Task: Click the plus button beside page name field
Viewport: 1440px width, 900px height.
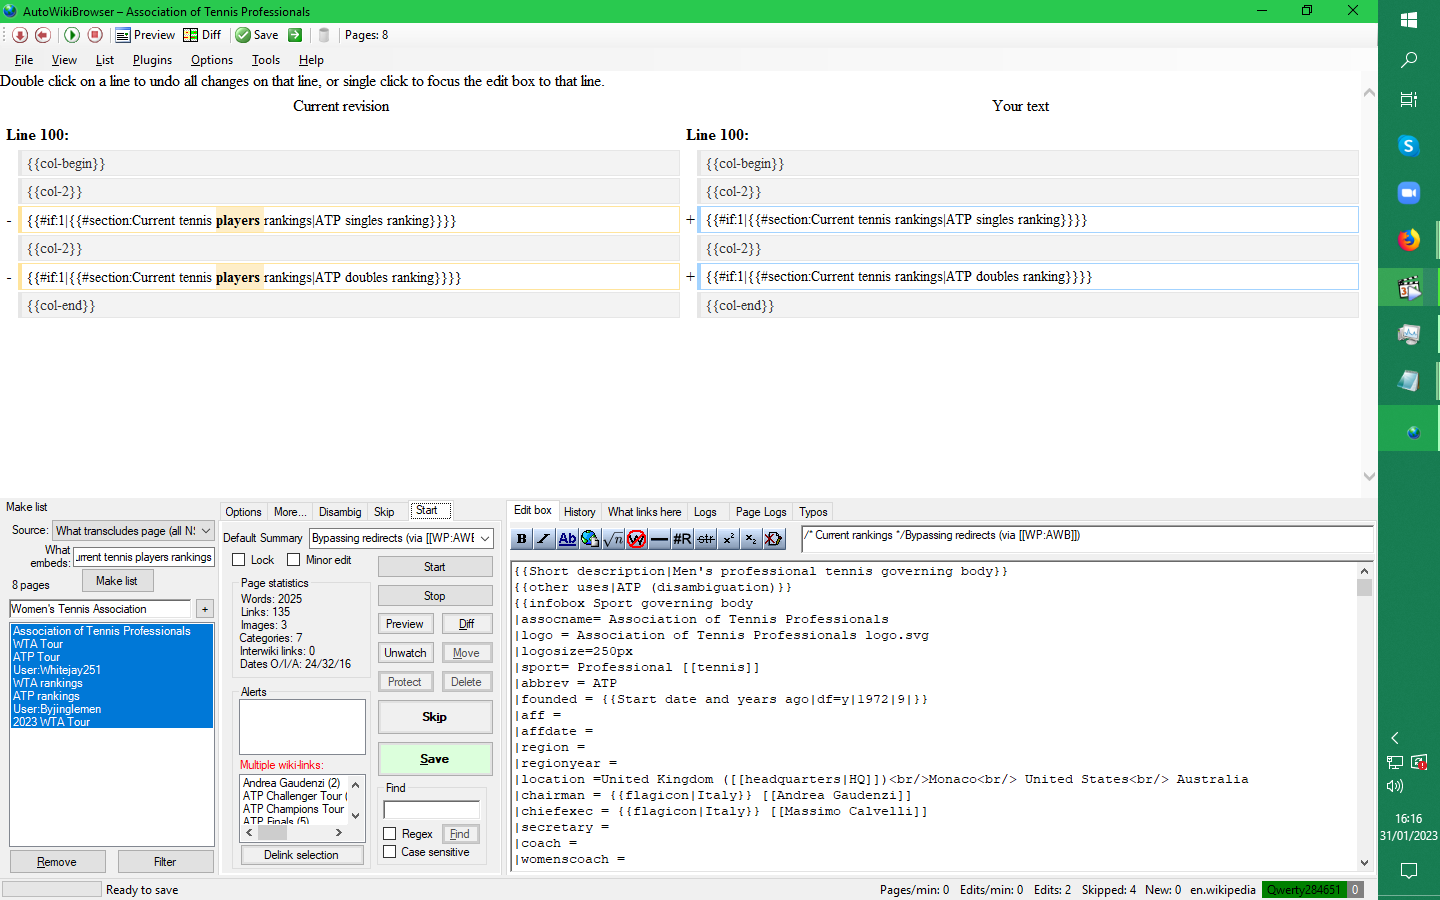Action: tap(205, 609)
